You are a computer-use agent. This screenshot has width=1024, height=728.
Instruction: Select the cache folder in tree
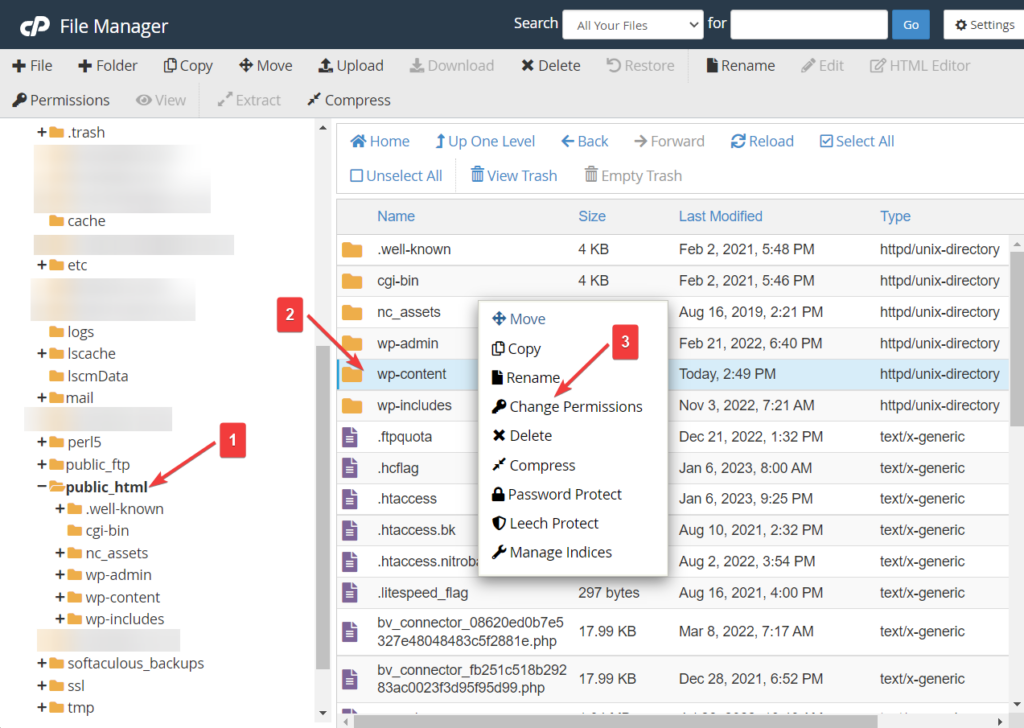point(78,221)
